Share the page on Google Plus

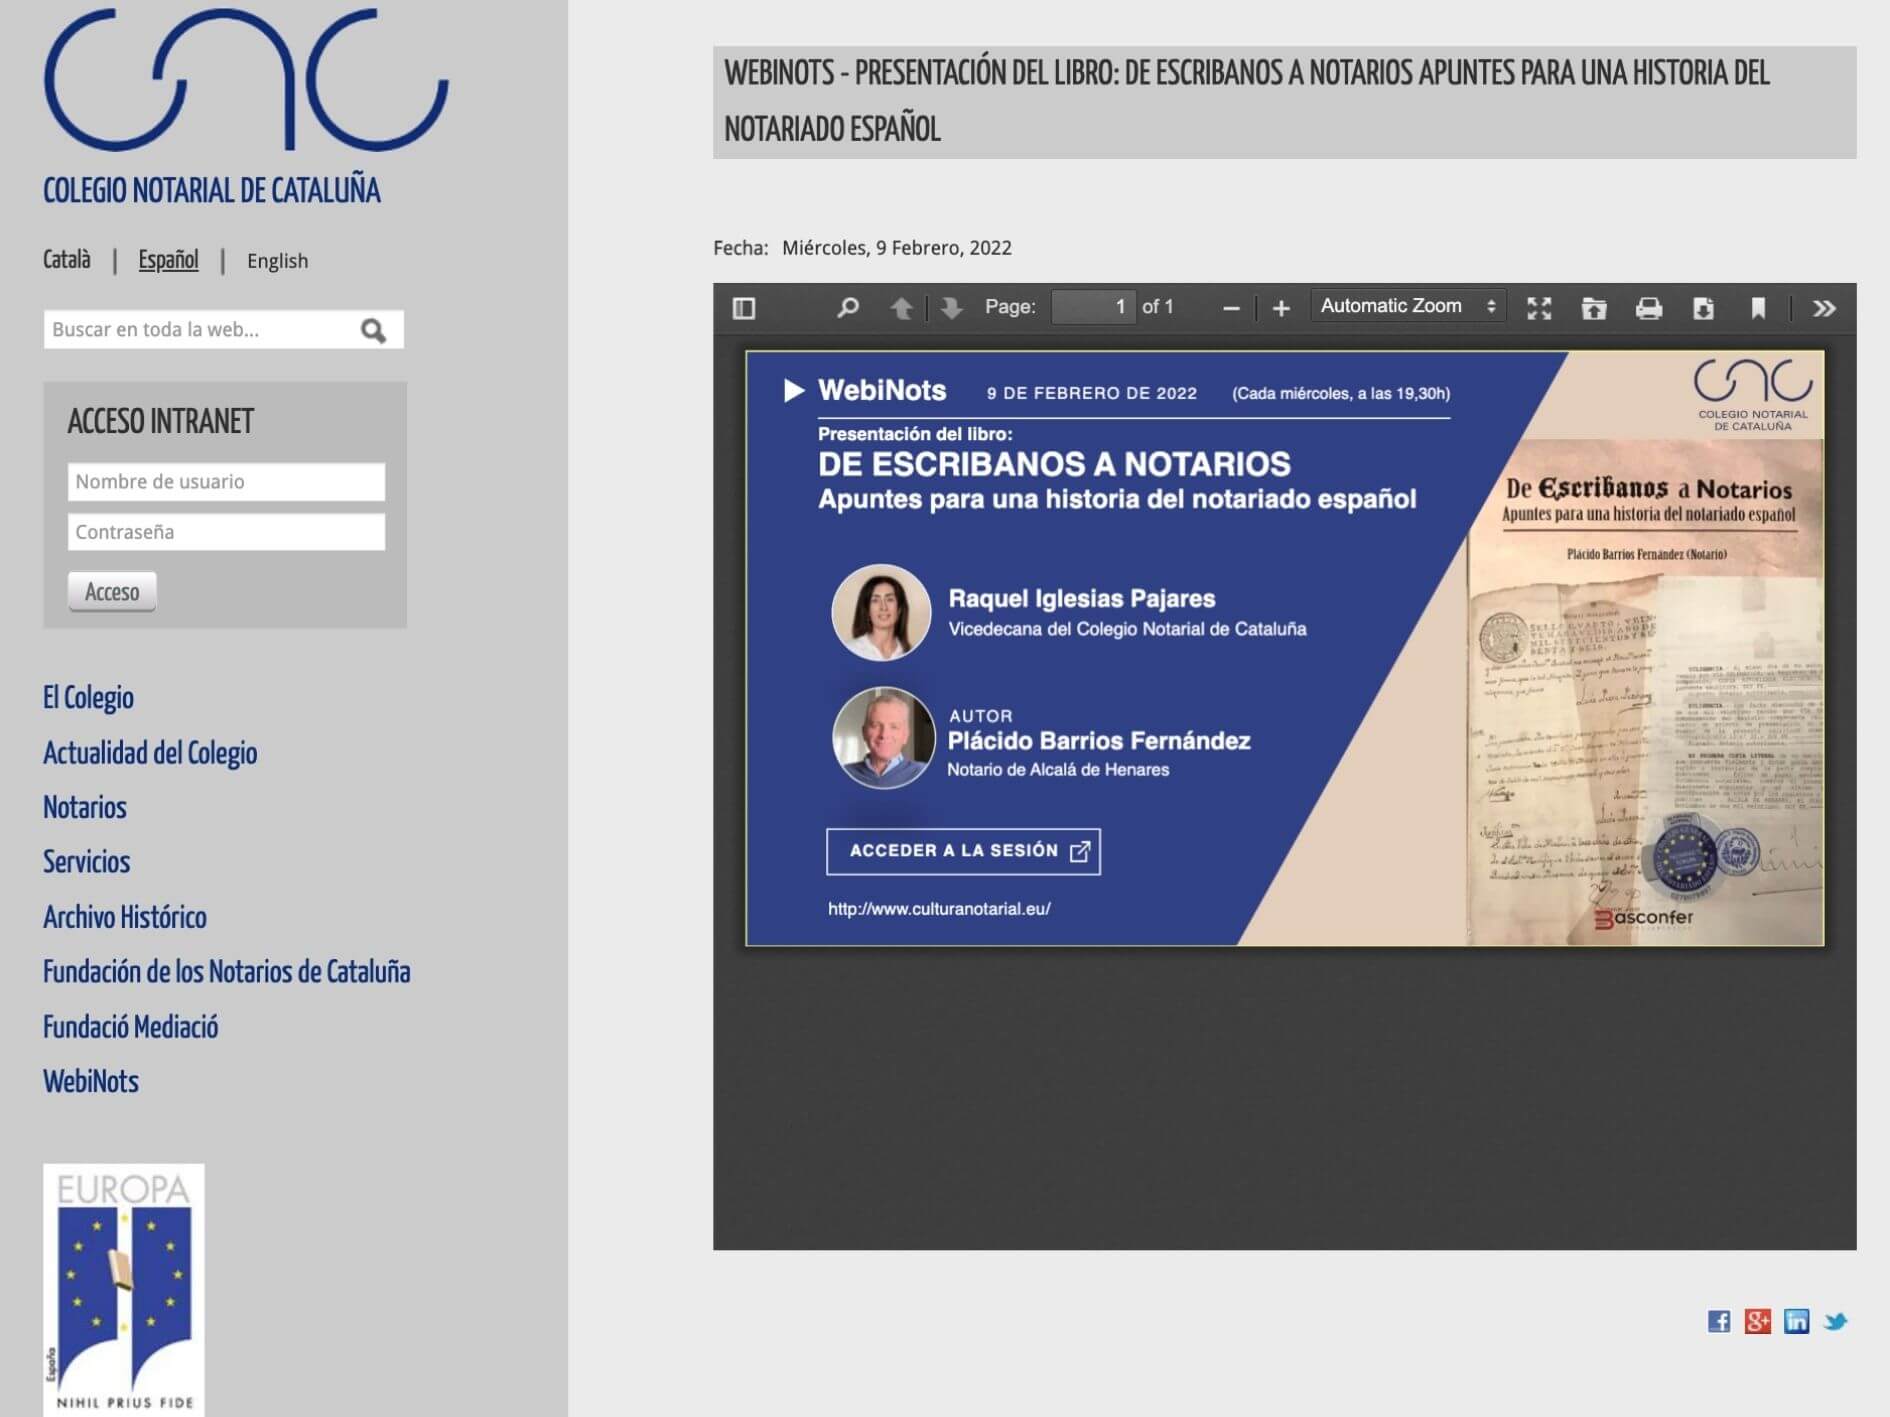[x=1757, y=1322]
